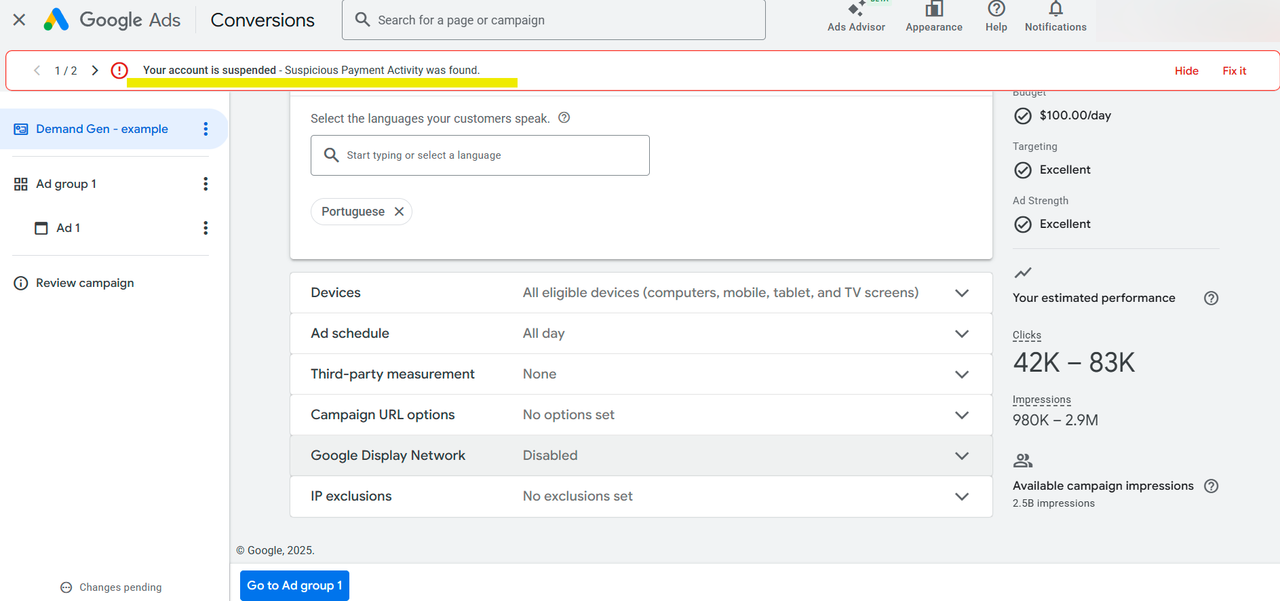This screenshot has width=1280, height=601.
Task: Click the Impressions estimate label
Action: 1042,399
